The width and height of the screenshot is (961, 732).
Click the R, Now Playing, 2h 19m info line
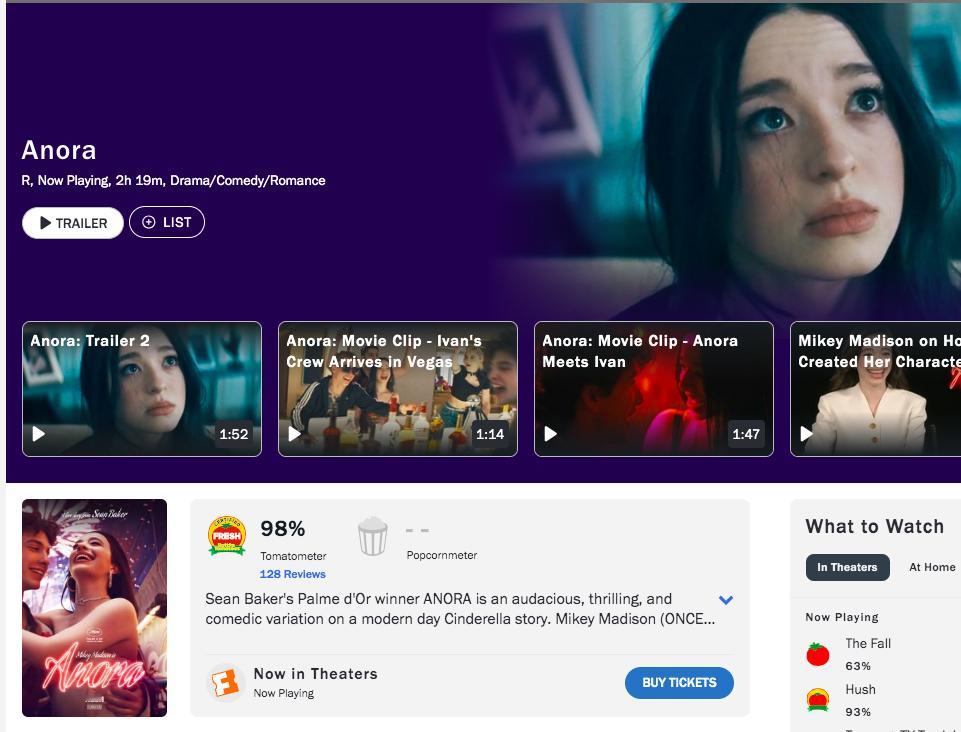(173, 180)
